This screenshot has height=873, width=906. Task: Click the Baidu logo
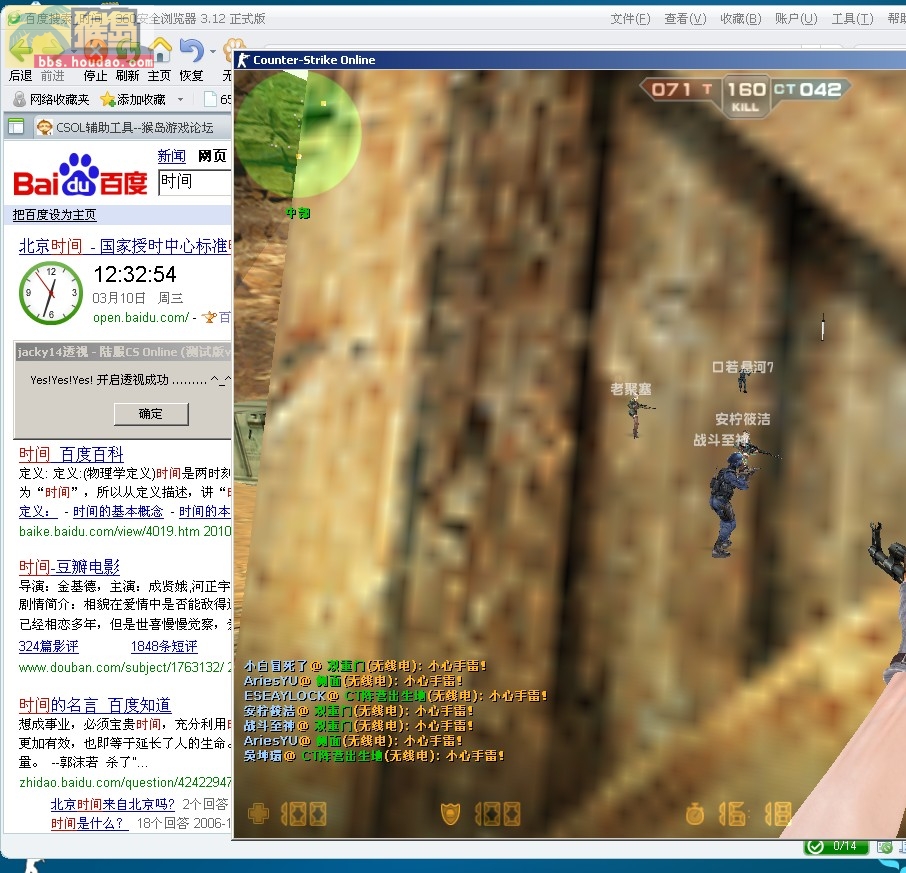(80, 175)
